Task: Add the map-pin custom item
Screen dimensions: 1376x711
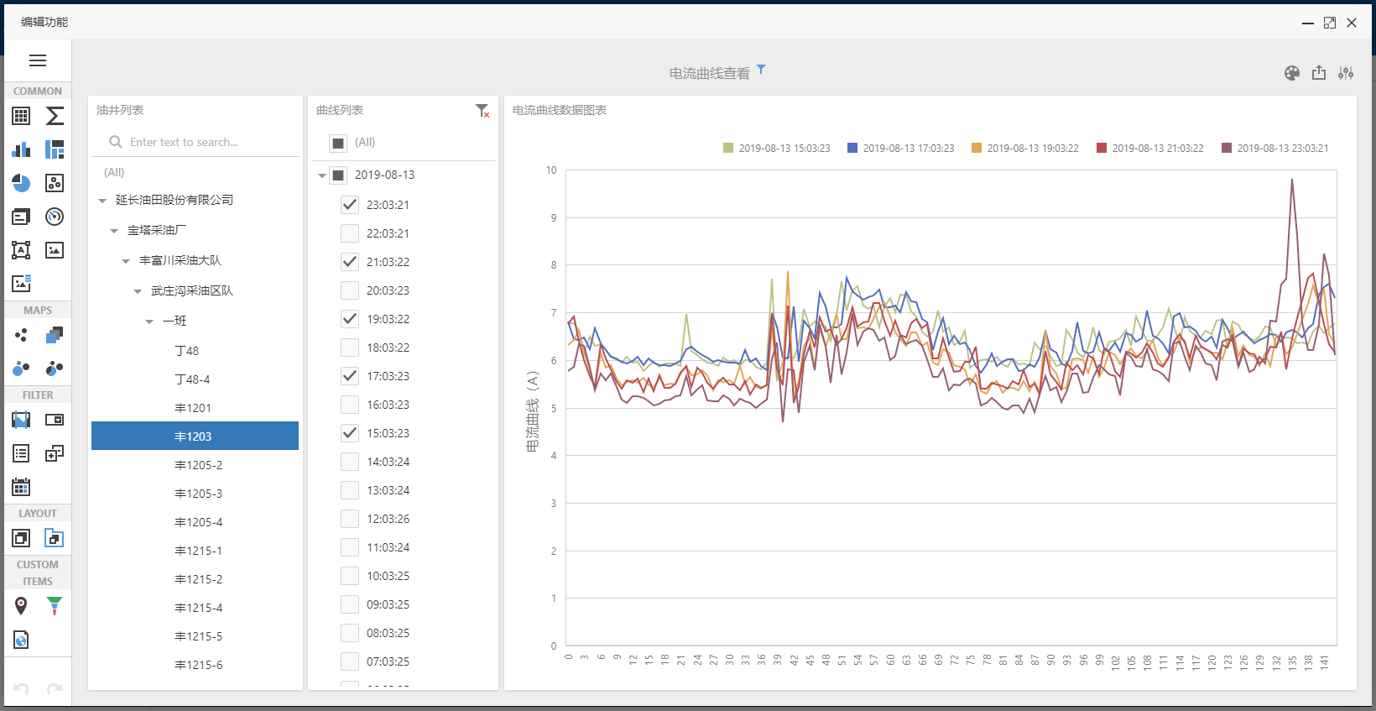Action: [x=21, y=606]
